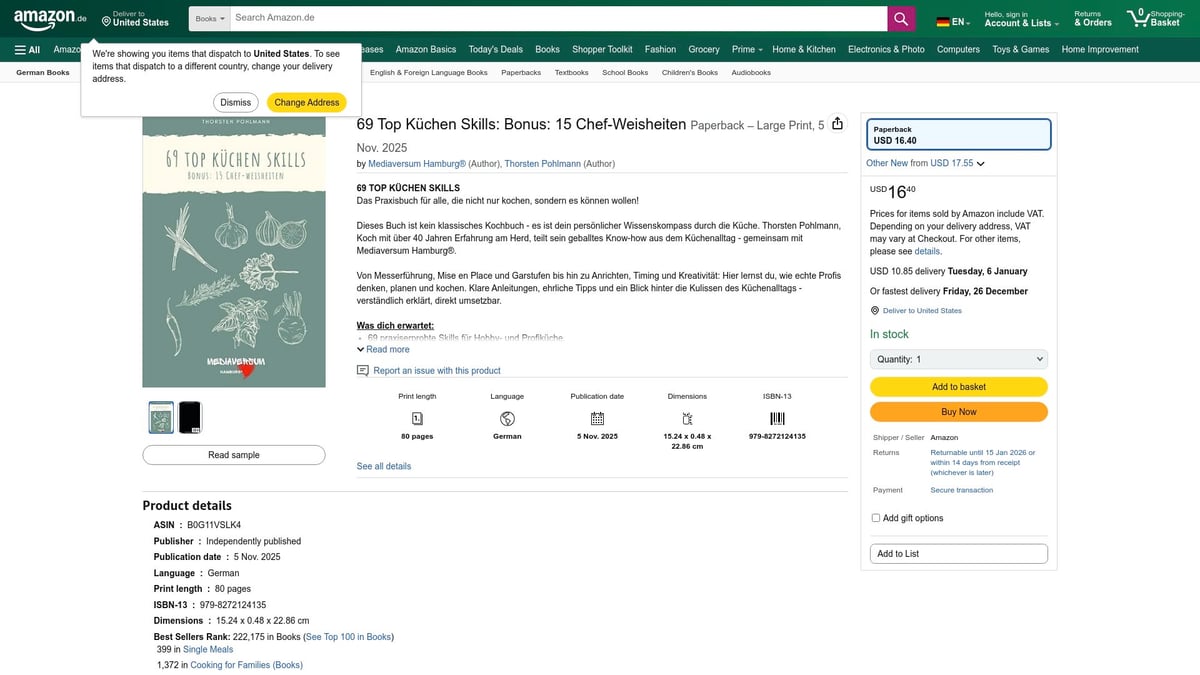Click the Report an issue speech icon
The width and height of the screenshot is (1200, 675).
pos(363,371)
